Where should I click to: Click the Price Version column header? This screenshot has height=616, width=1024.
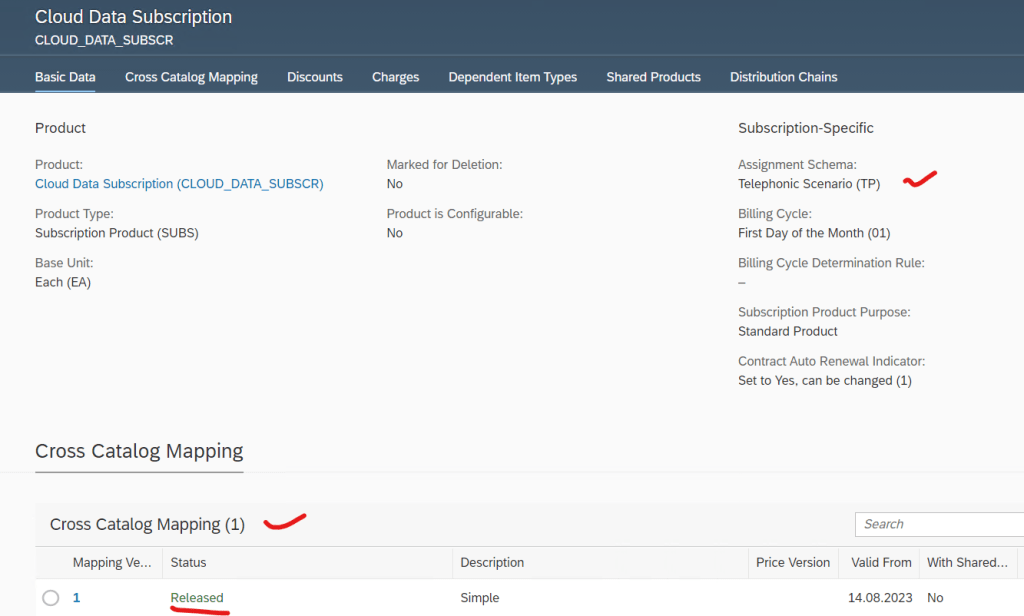point(792,563)
